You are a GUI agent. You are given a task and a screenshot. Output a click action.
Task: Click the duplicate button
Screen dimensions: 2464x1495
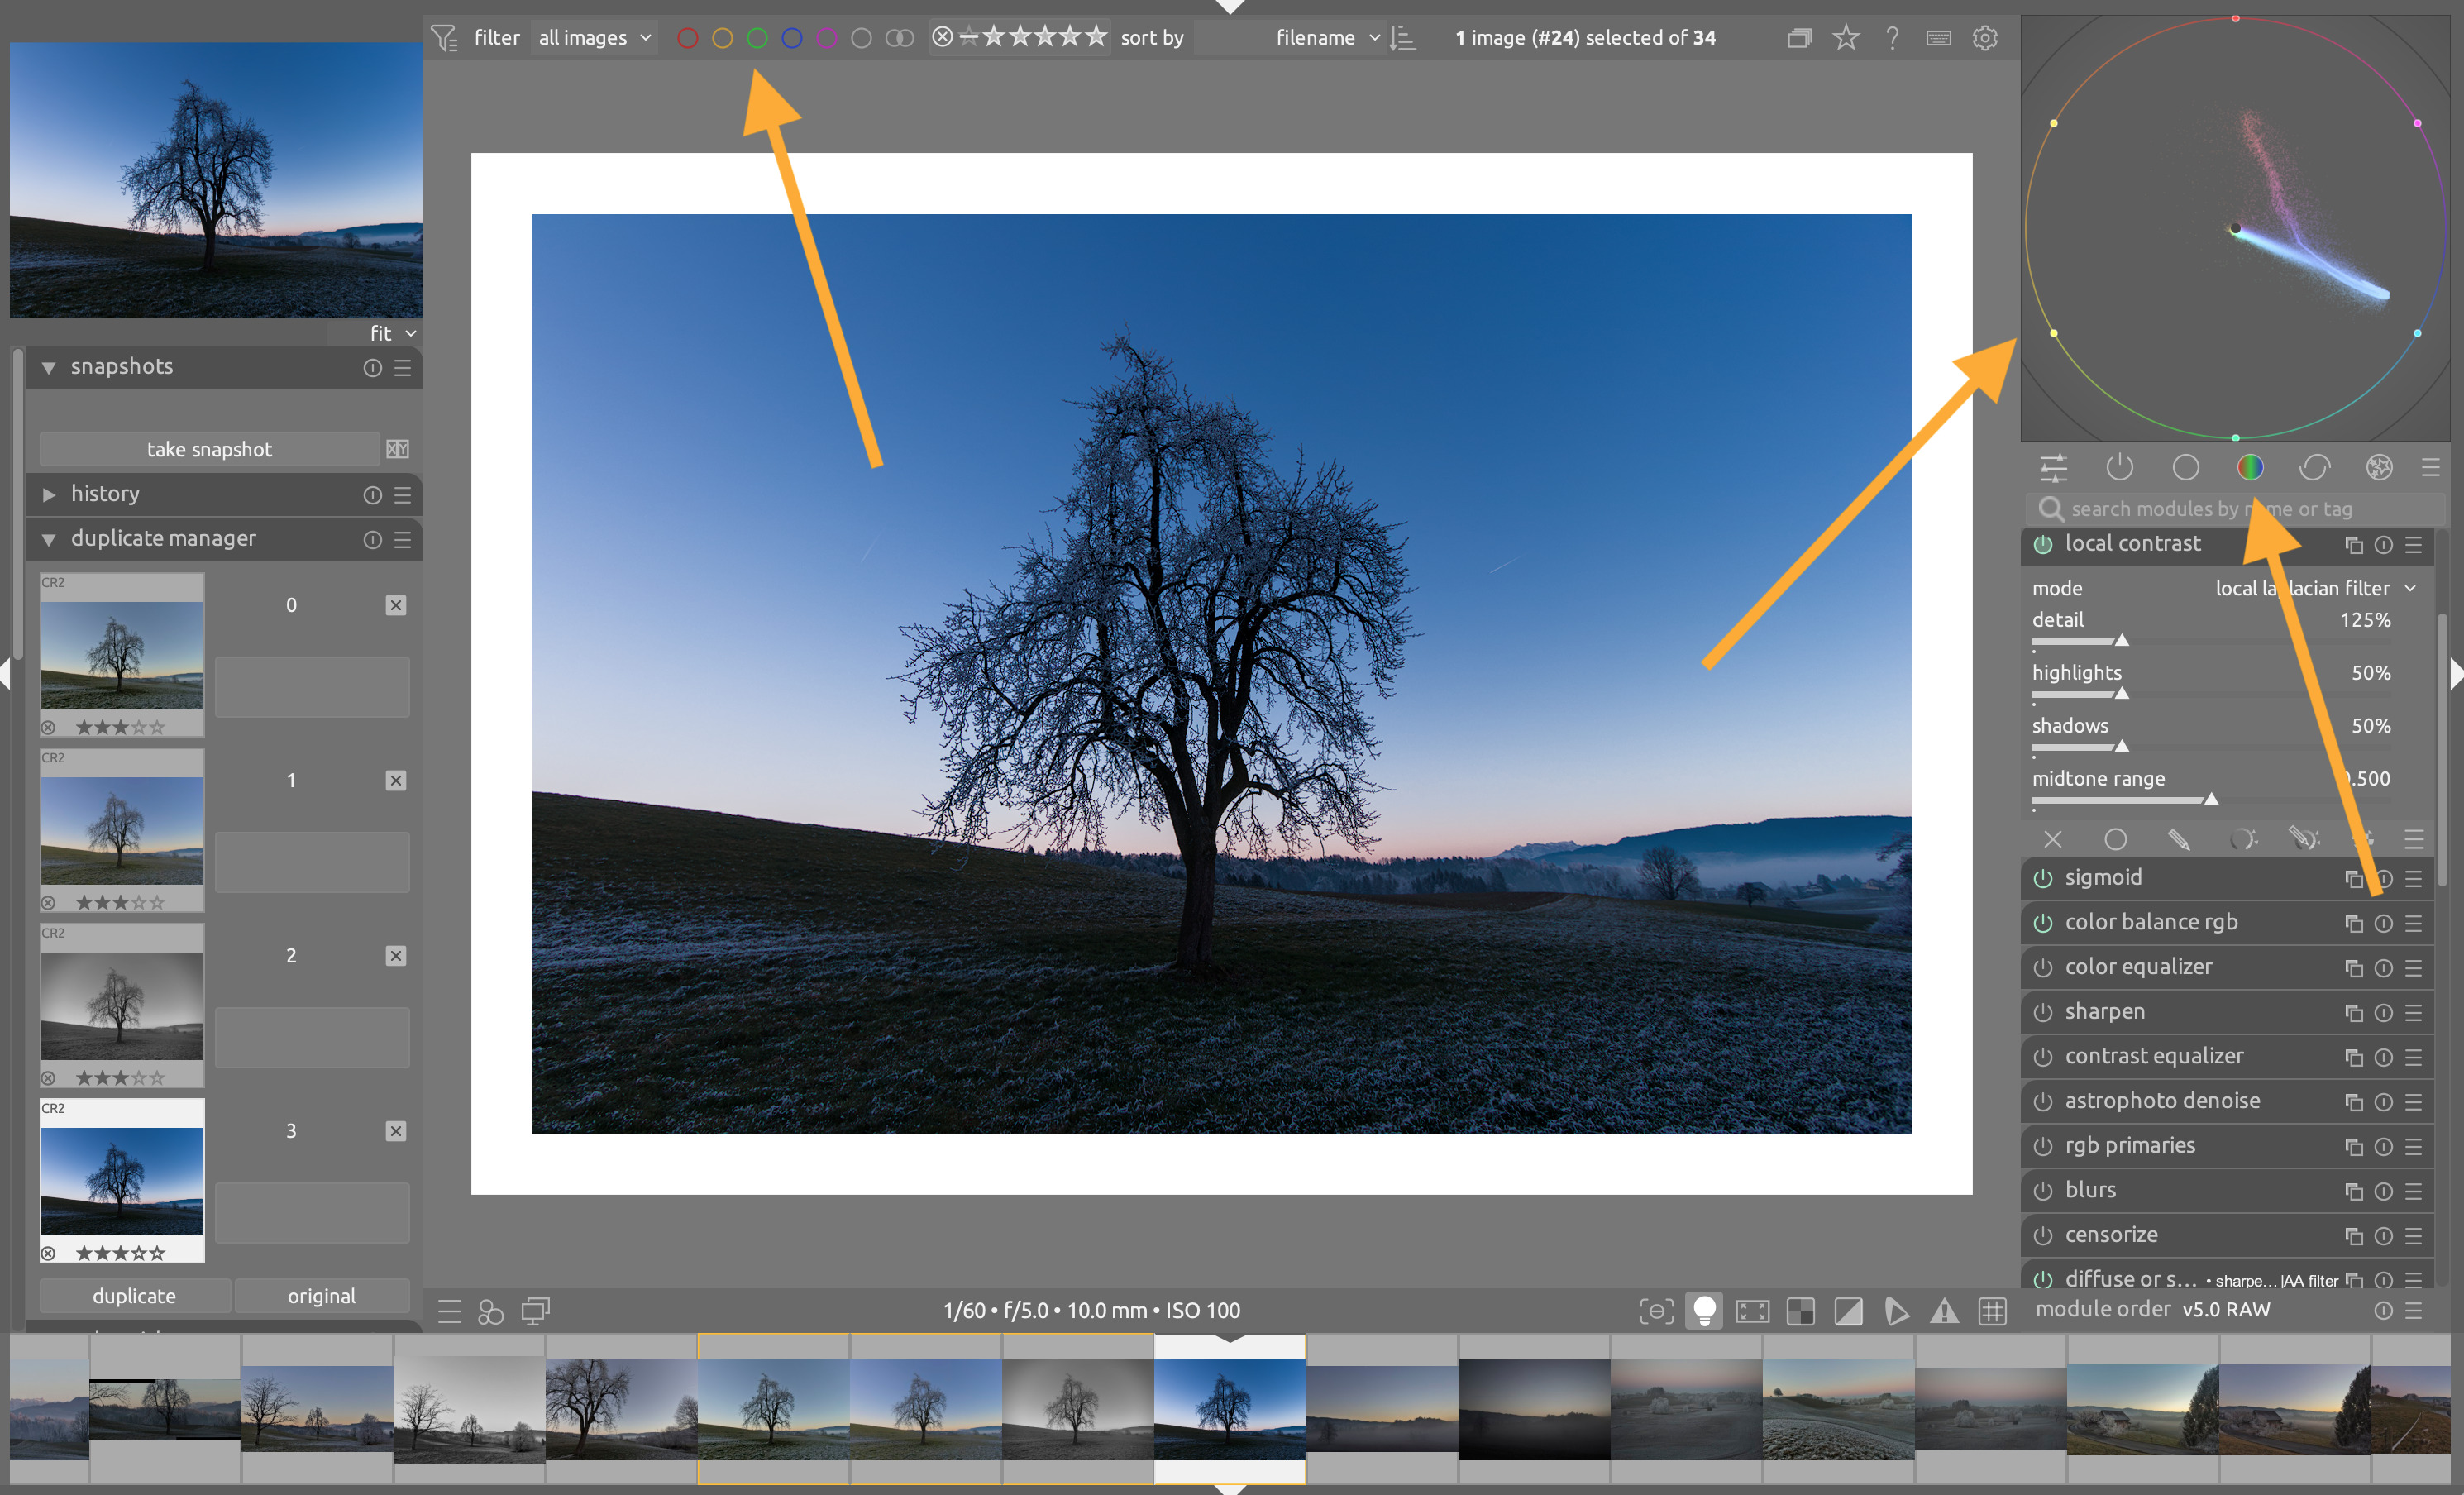click(134, 1295)
